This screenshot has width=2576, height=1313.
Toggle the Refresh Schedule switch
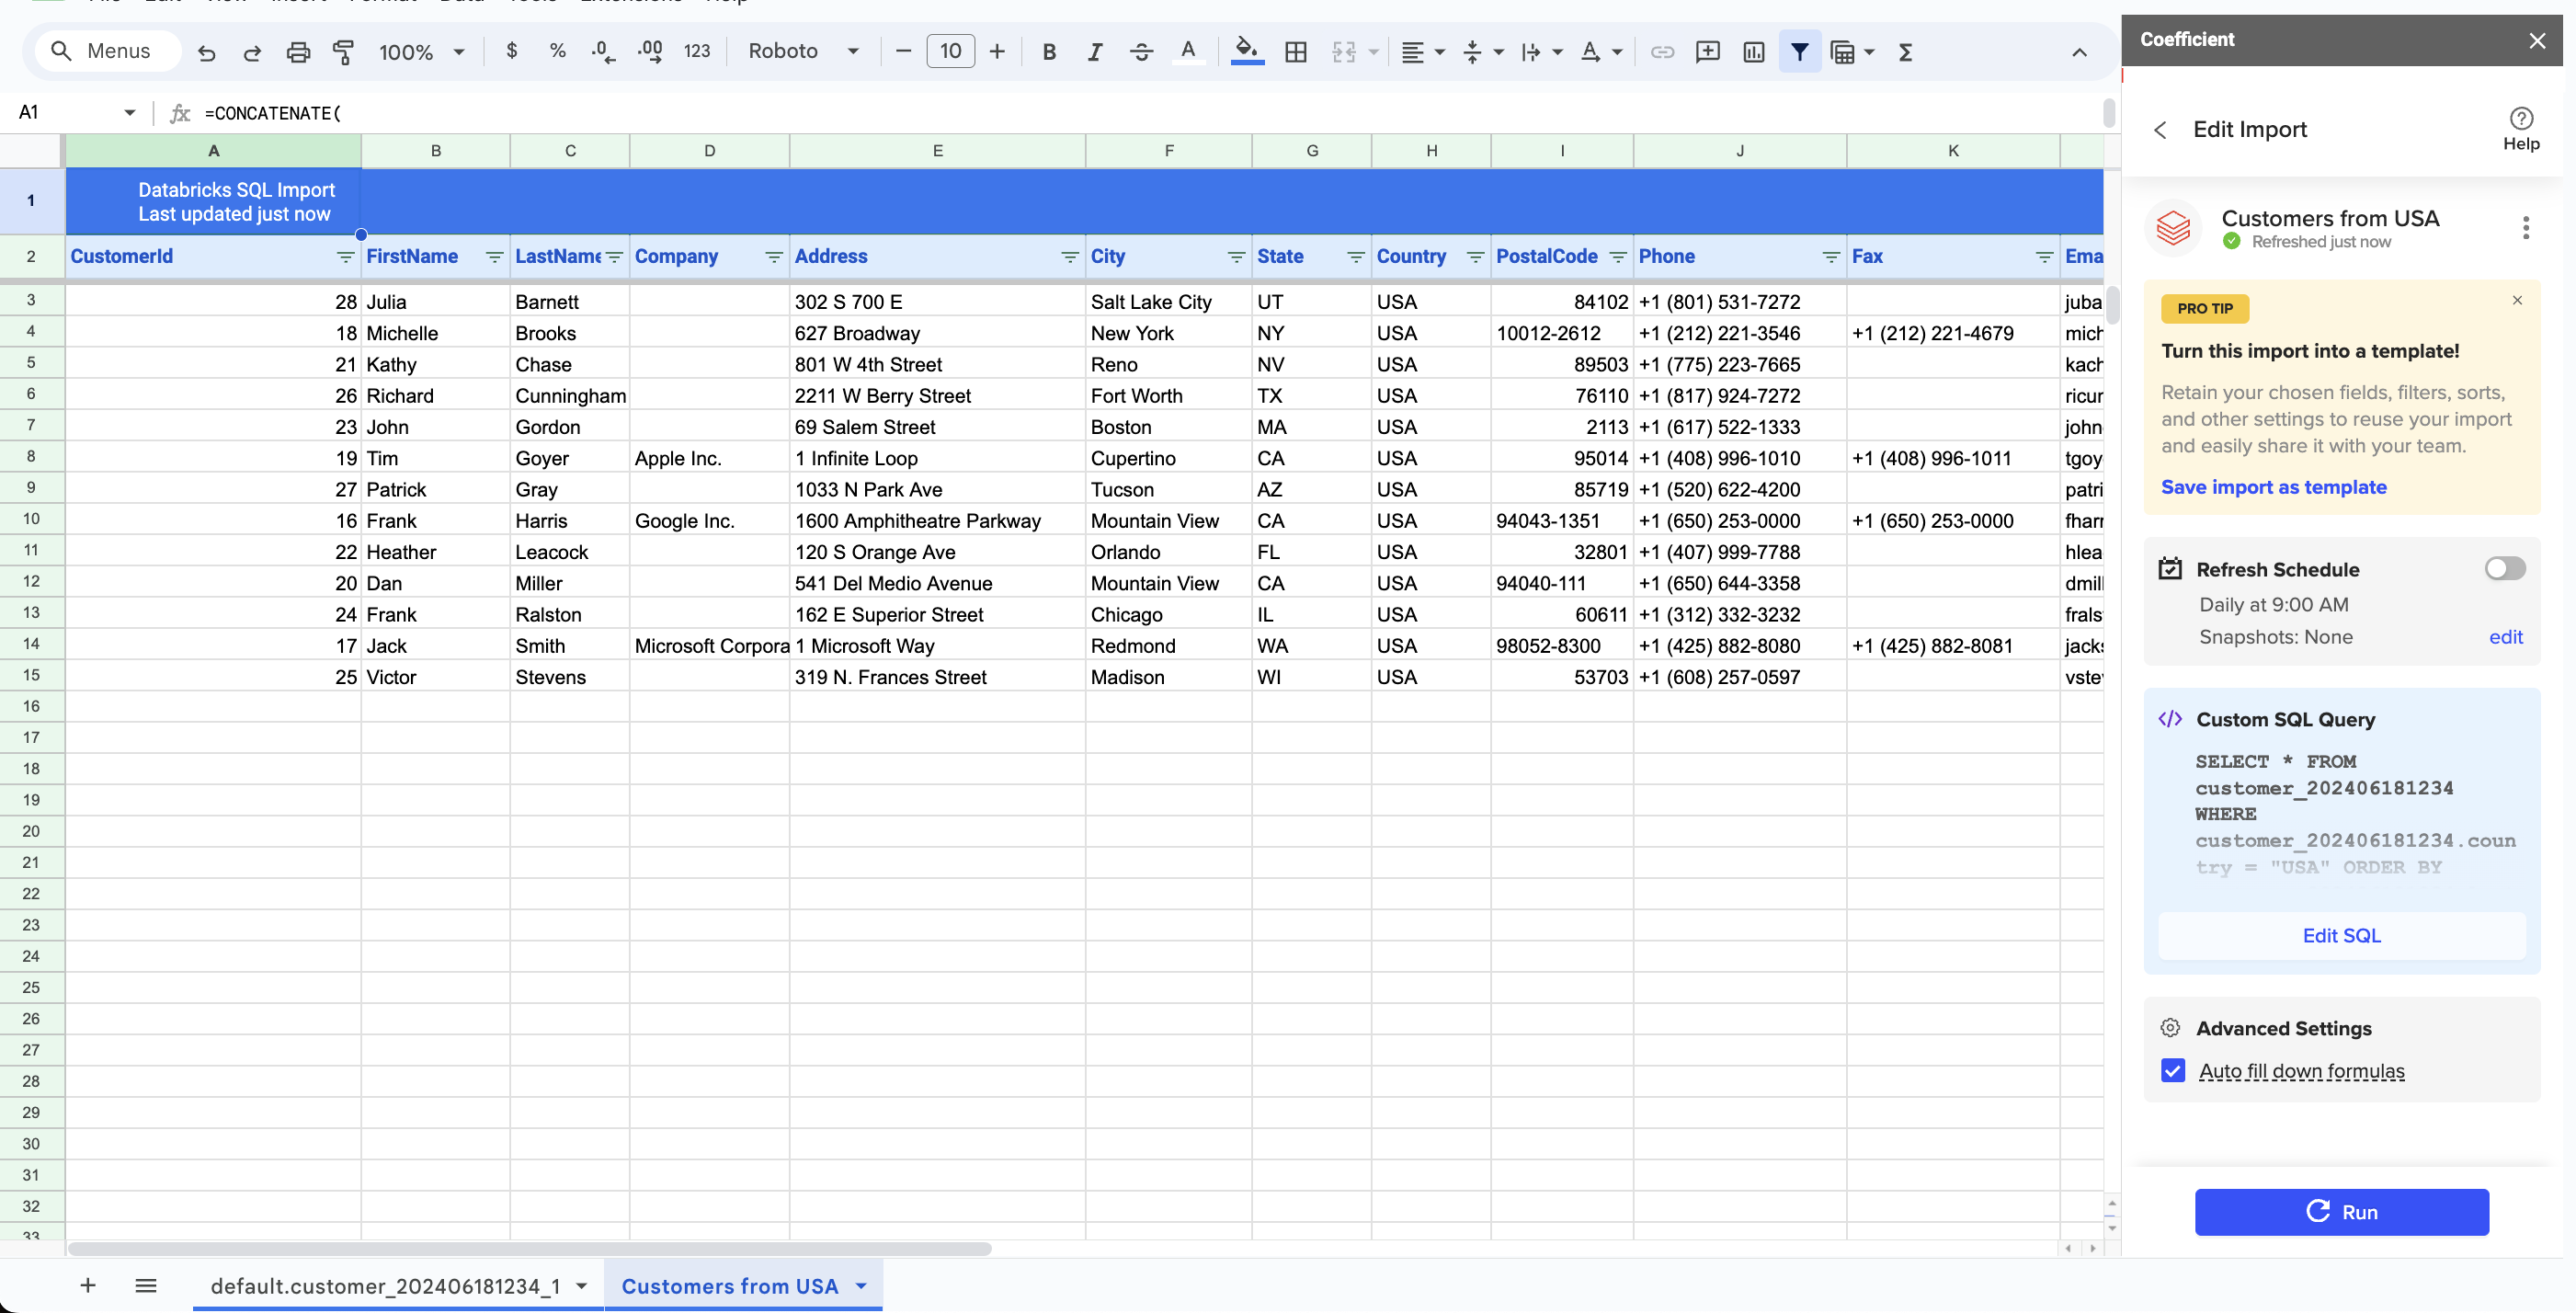pos(2505,568)
